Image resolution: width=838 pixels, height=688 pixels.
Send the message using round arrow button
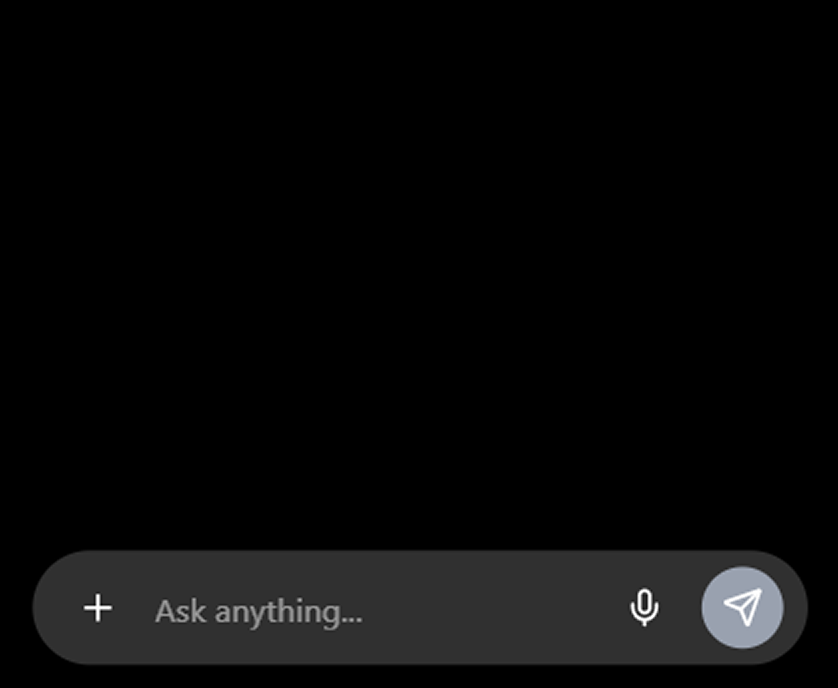tap(742, 608)
